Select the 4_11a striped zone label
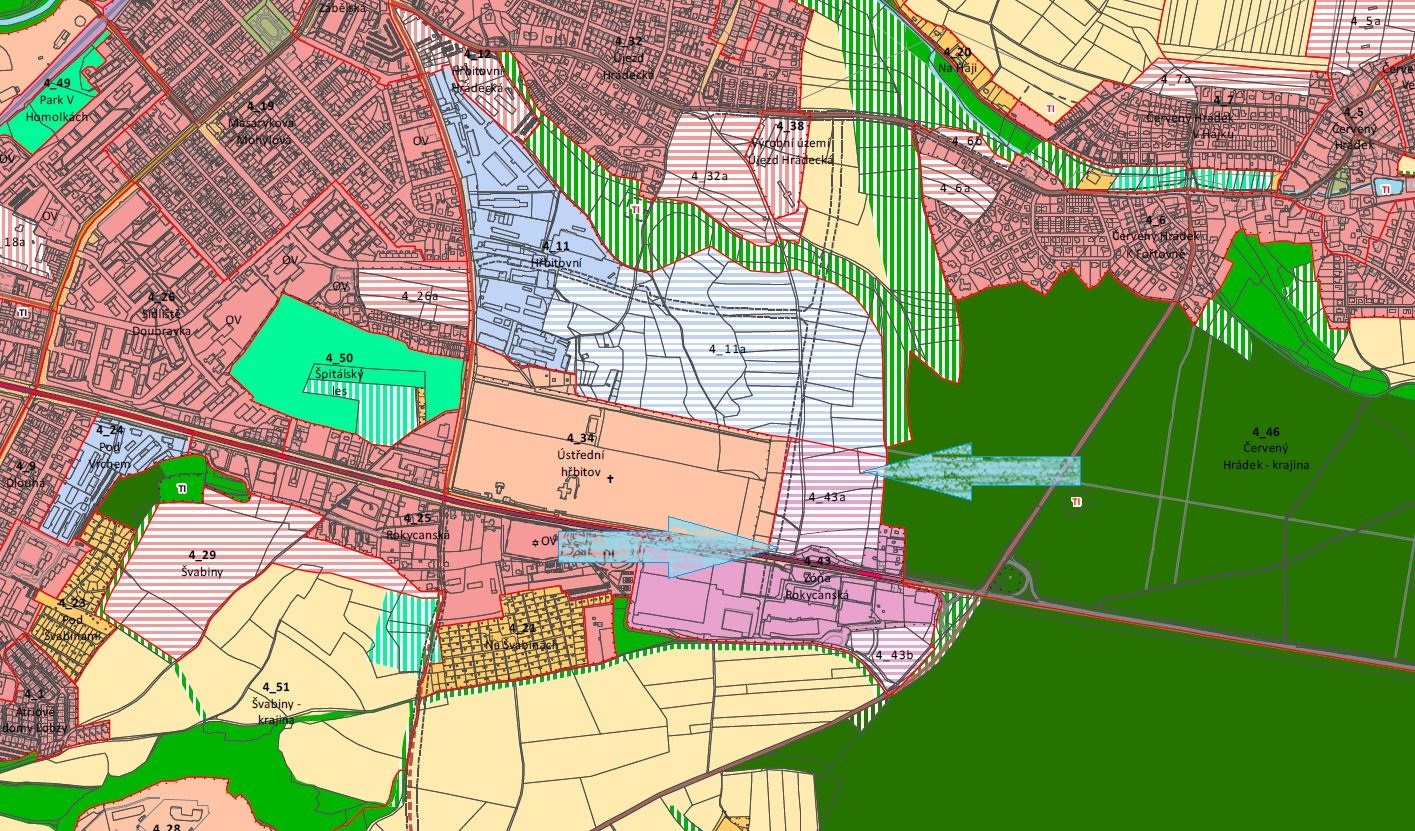Screen dimensions: 1415x831 click(728, 350)
